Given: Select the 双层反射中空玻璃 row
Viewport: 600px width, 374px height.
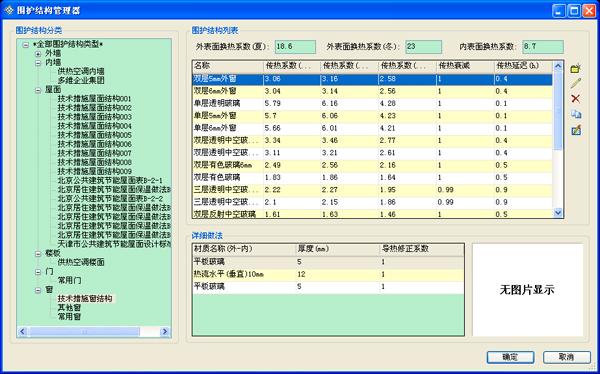Looking at the screenshot, I should click(x=372, y=214).
